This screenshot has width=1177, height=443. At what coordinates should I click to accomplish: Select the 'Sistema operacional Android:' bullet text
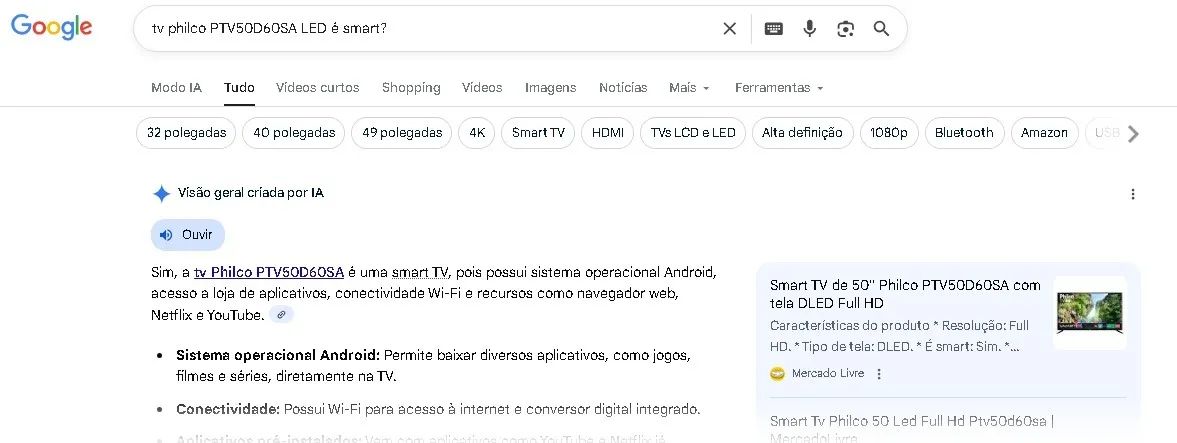point(278,354)
